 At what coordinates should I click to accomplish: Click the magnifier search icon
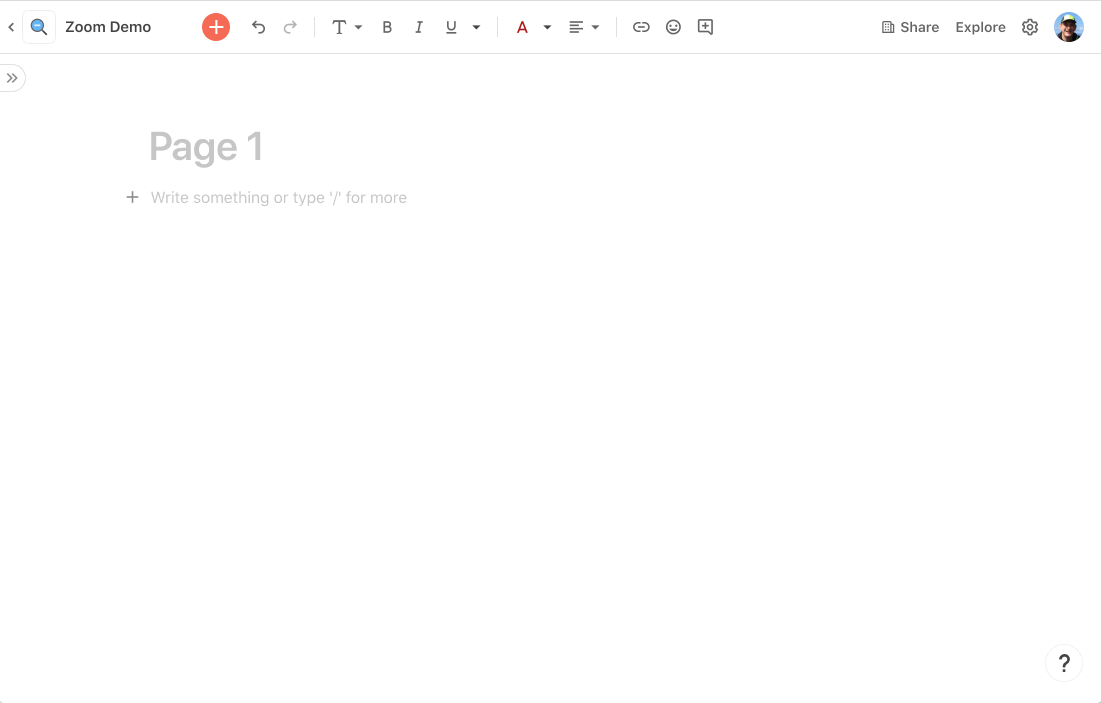tap(38, 27)
